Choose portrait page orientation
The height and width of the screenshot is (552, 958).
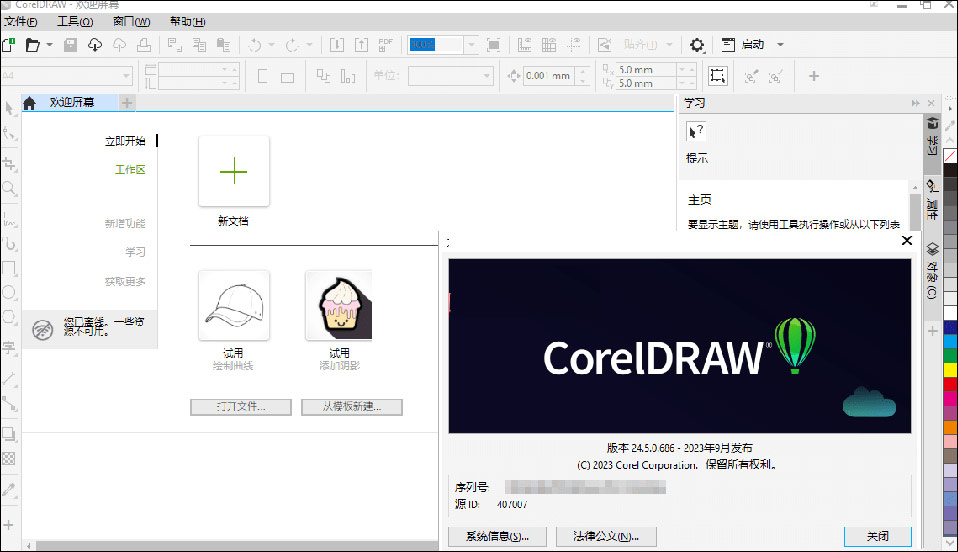click(262, 76)
